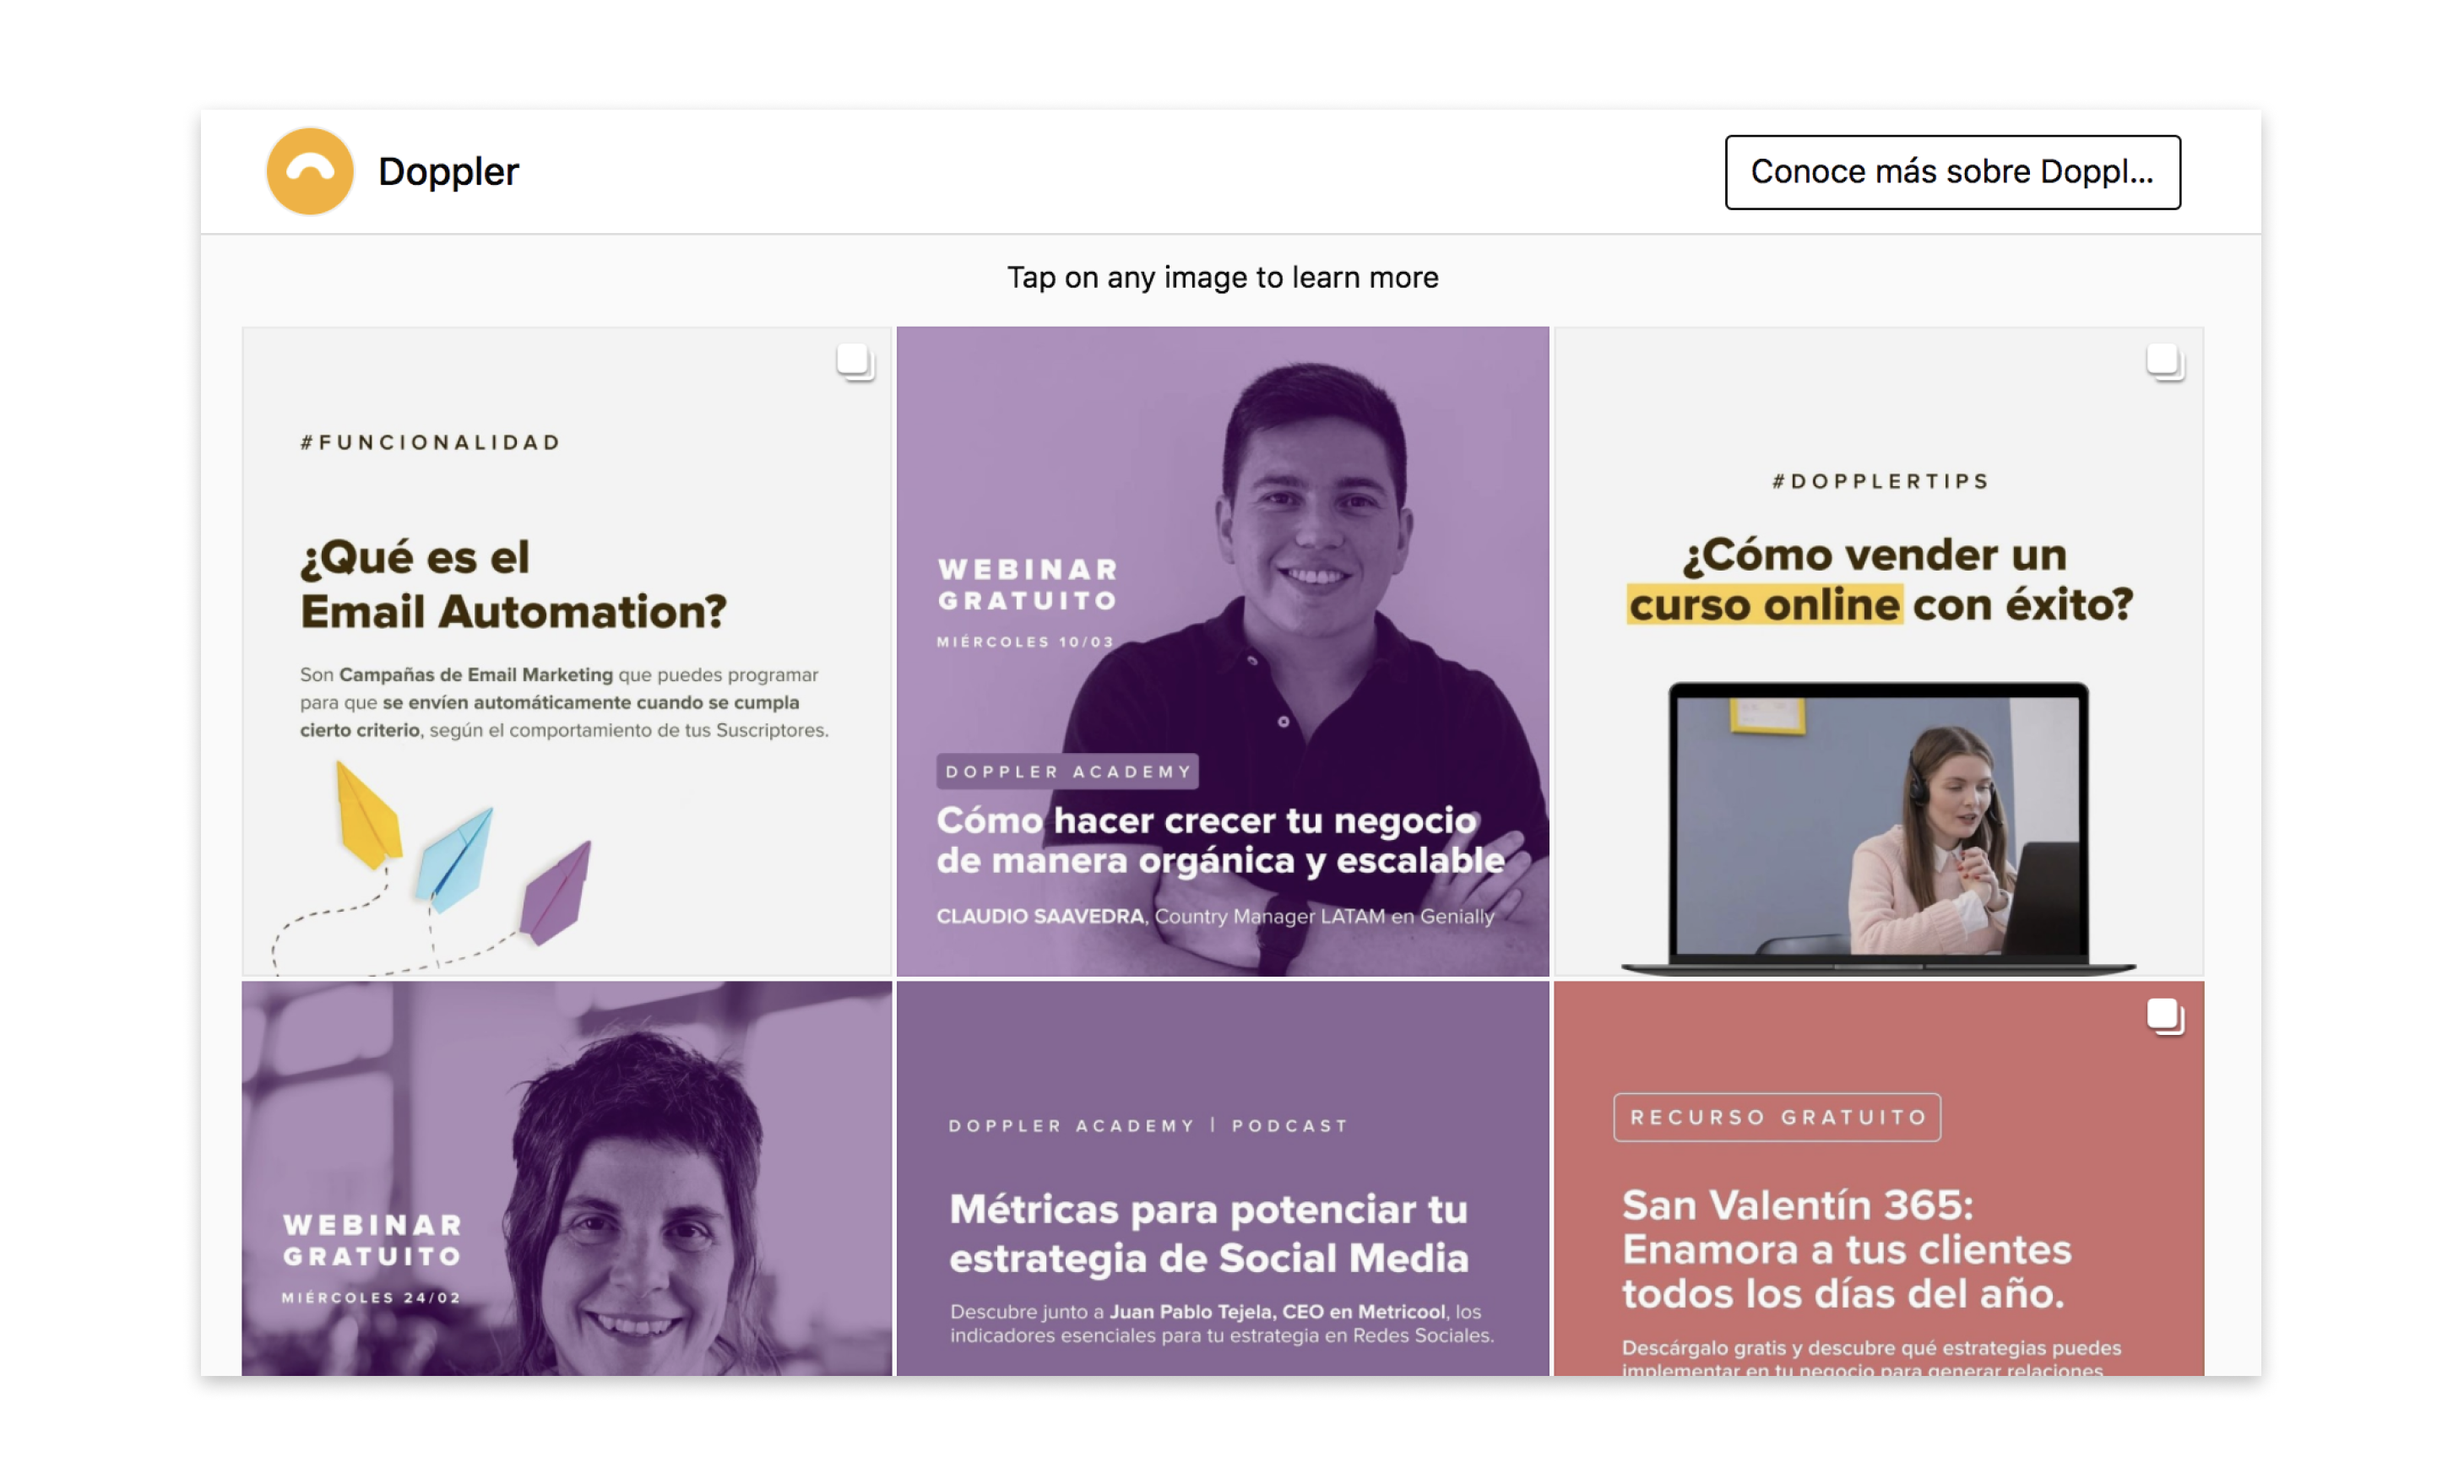Click the 'DOPPLER ACADEMY' badge on webinar
Image resolution: width=2464 pixels, height=1484 pixels.
pos(1067,771)
